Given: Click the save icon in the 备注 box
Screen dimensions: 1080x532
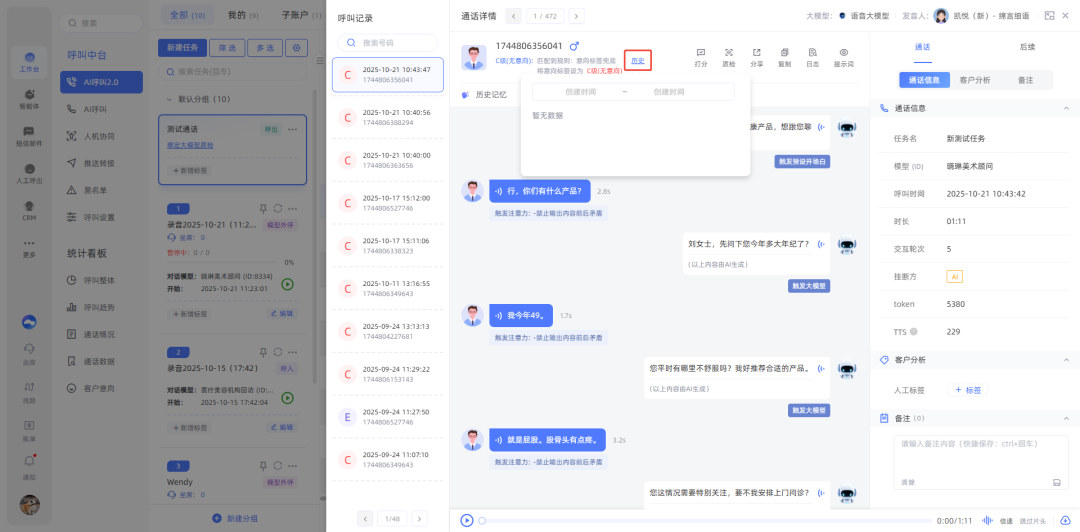Looking at the screenshot, I should [1056, 482].
